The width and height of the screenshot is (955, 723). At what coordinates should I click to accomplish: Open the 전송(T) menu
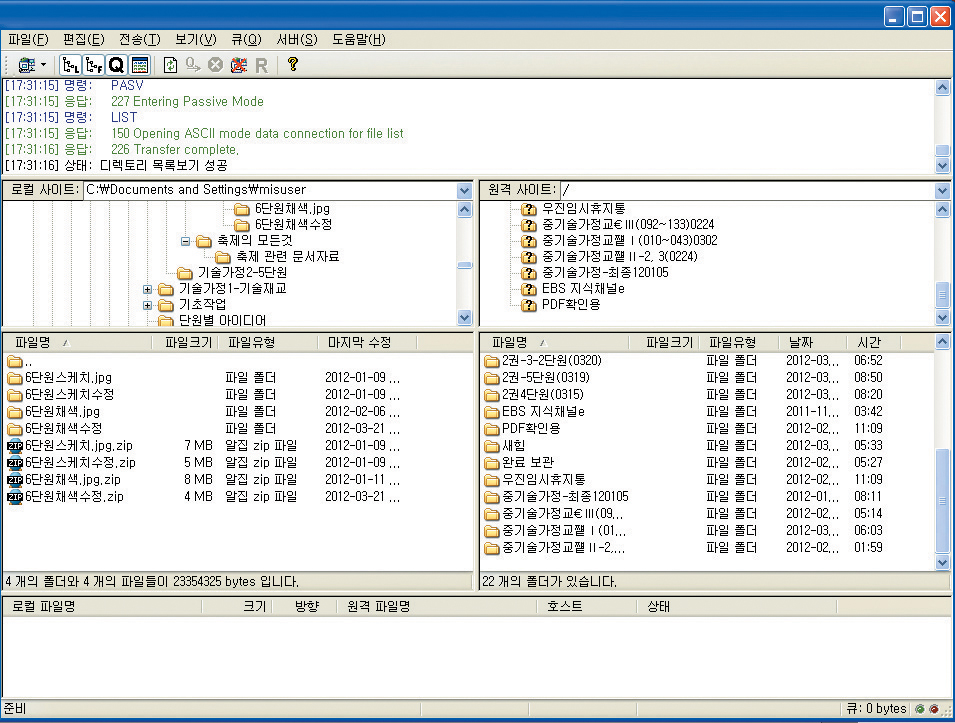tap(139, 40)
